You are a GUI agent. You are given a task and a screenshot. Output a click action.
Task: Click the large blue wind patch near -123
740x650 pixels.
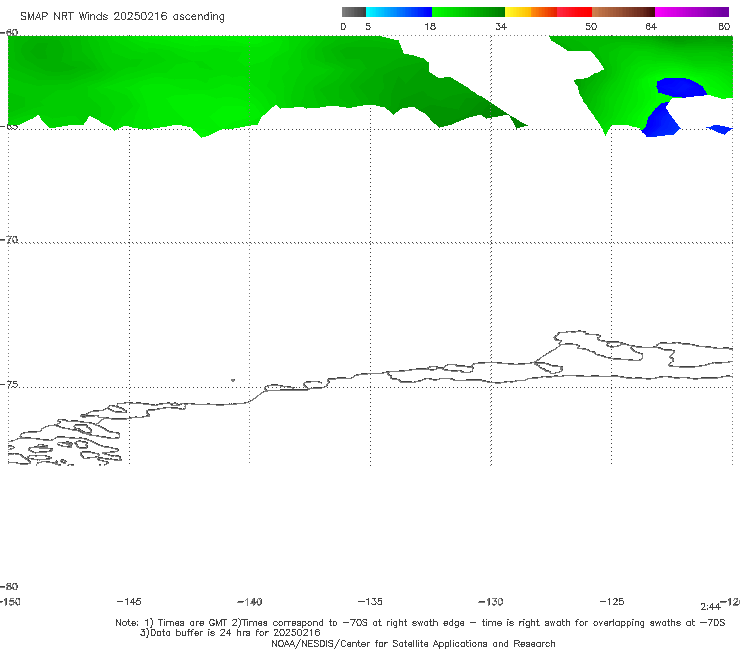coord(662,120)
